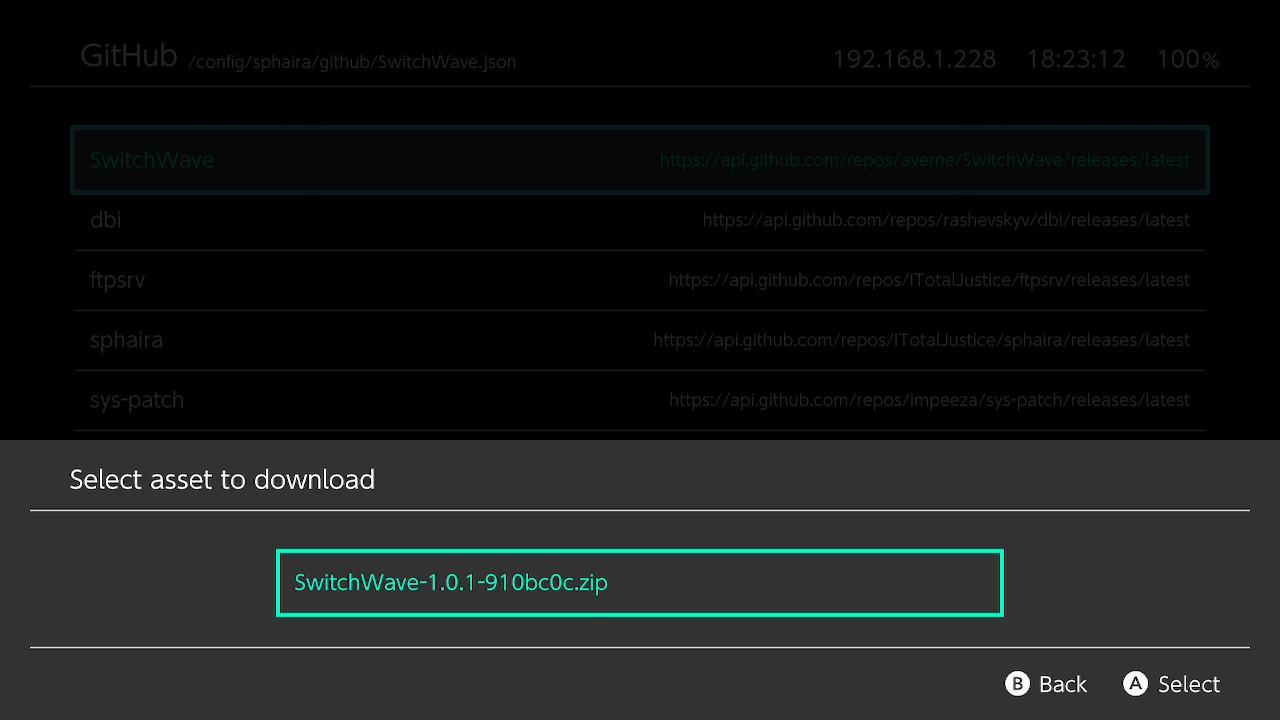Click the ITotalJustice/ftpsrv releases URL
The width and height of the screenshot is (1280, 720).
point(929,280)
